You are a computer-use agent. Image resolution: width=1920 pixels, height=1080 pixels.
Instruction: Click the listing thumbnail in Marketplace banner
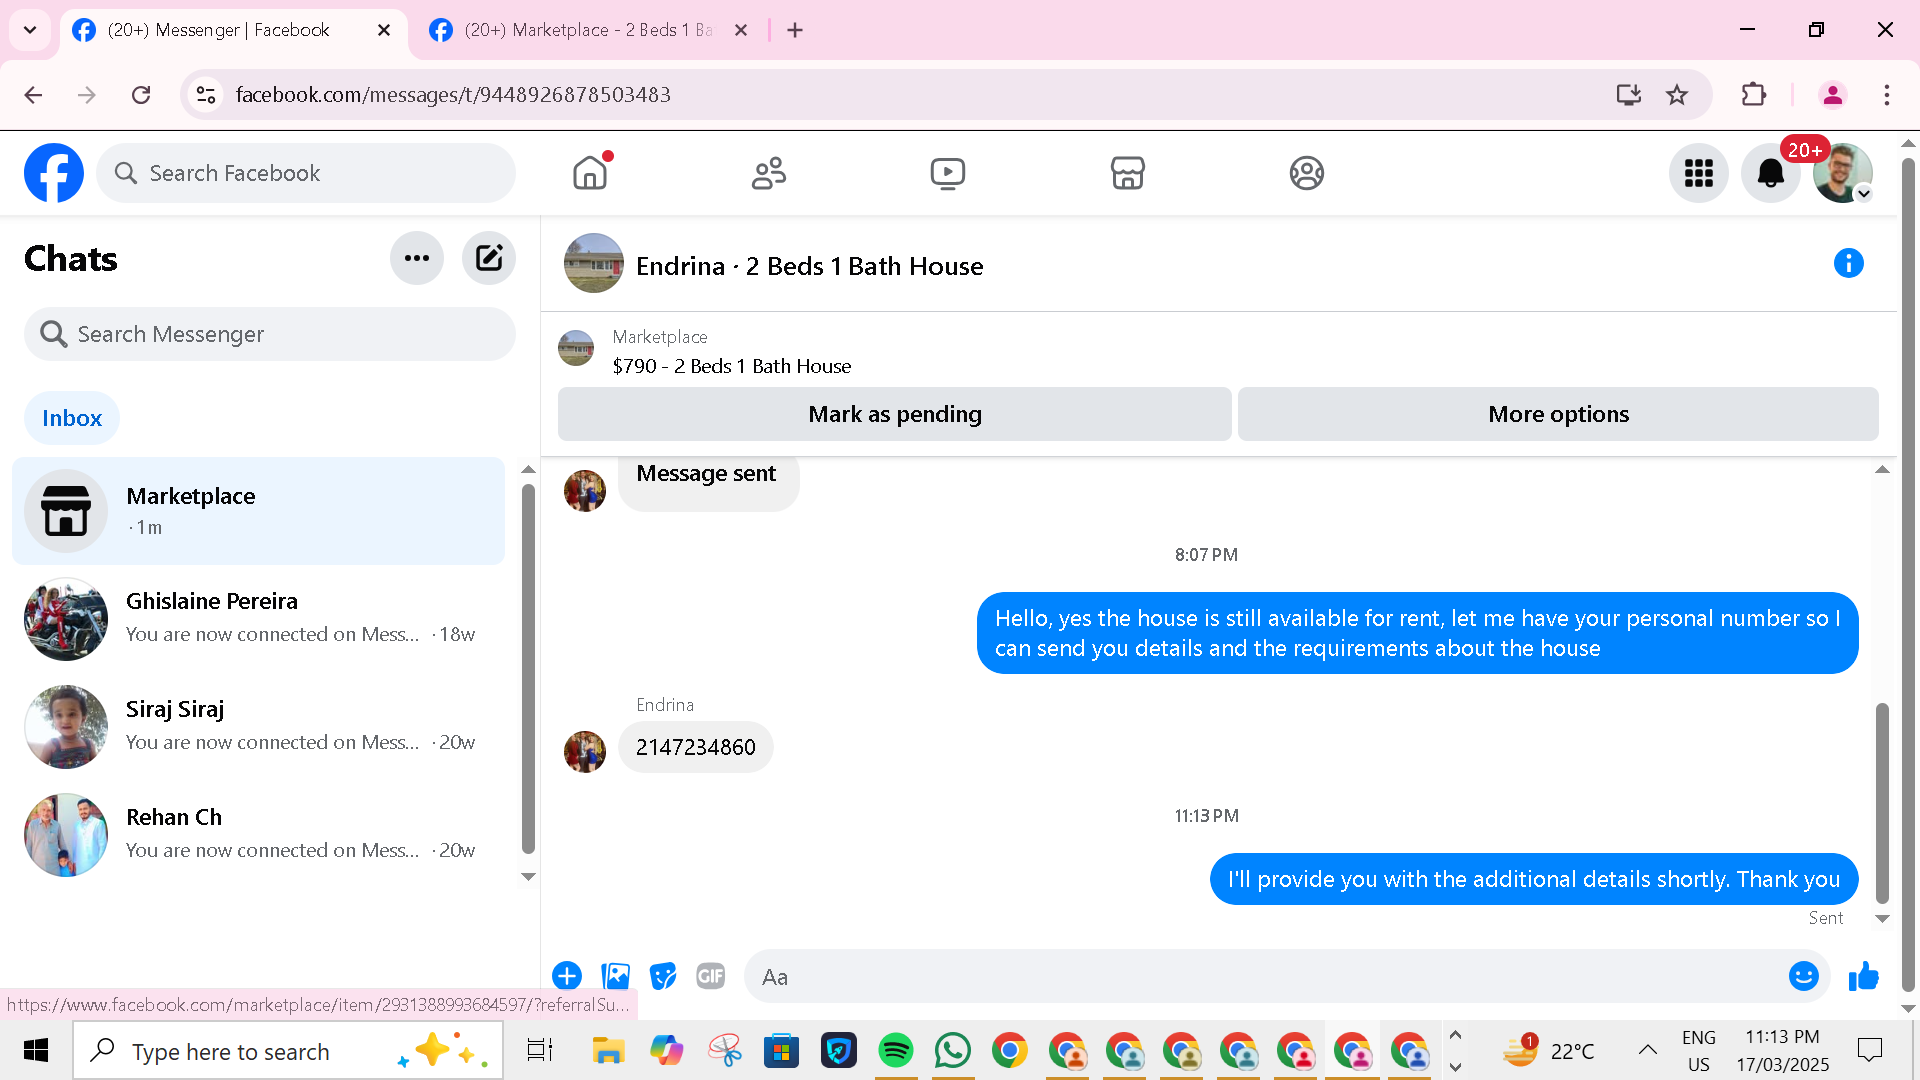tap(576, 348)
